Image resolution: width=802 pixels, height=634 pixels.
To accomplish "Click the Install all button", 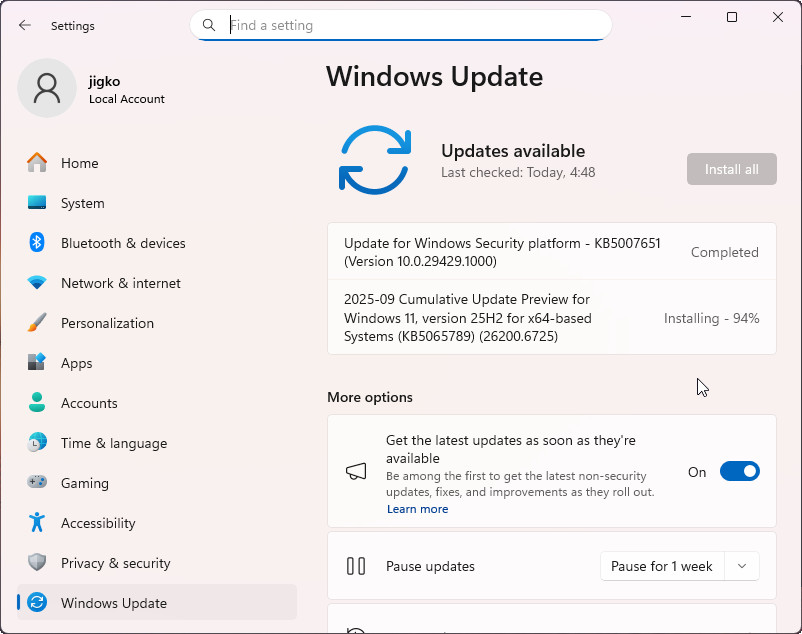I will [731, 168].
